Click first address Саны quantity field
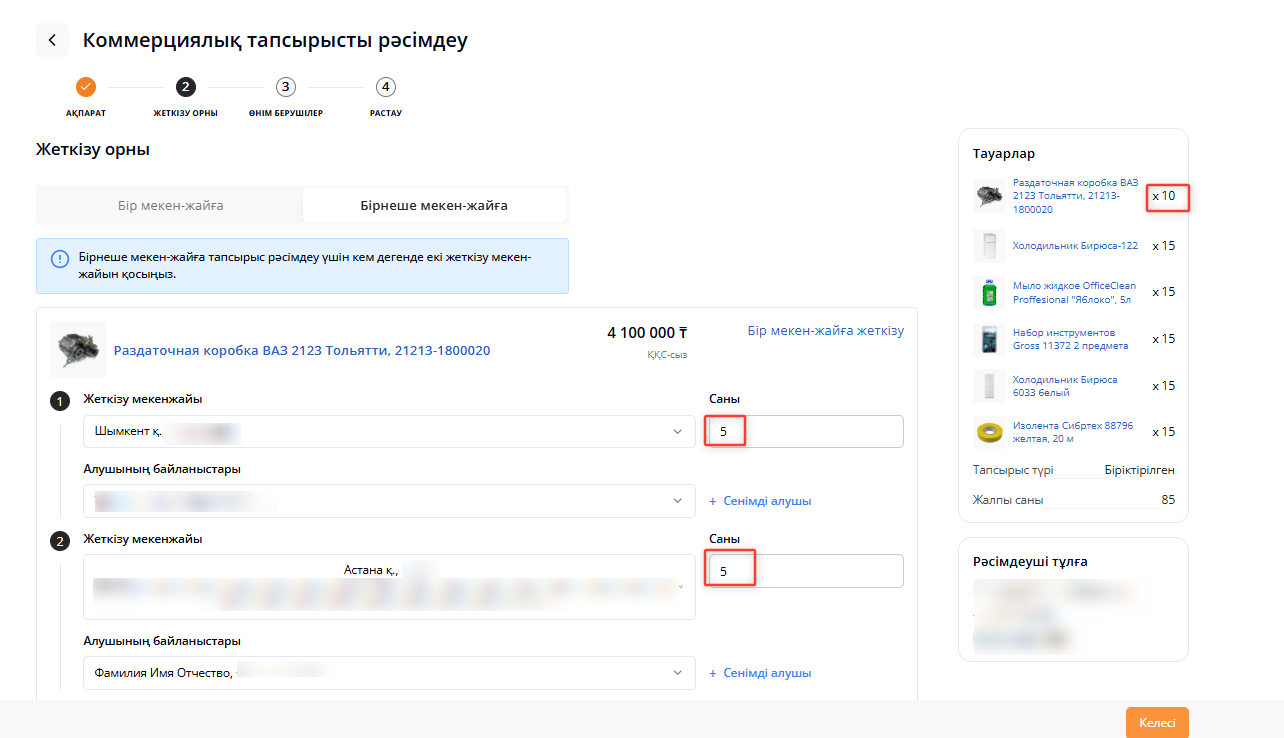 [805, 432]
